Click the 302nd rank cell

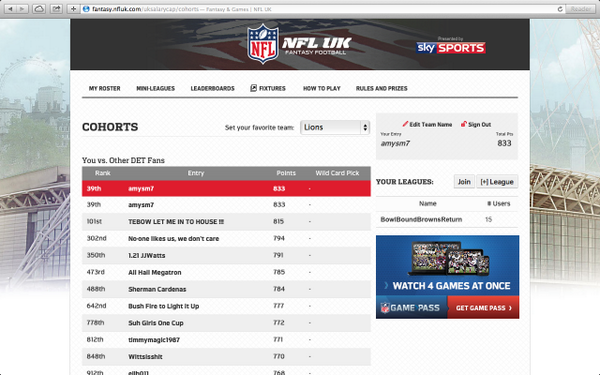(x=96, y=238)
